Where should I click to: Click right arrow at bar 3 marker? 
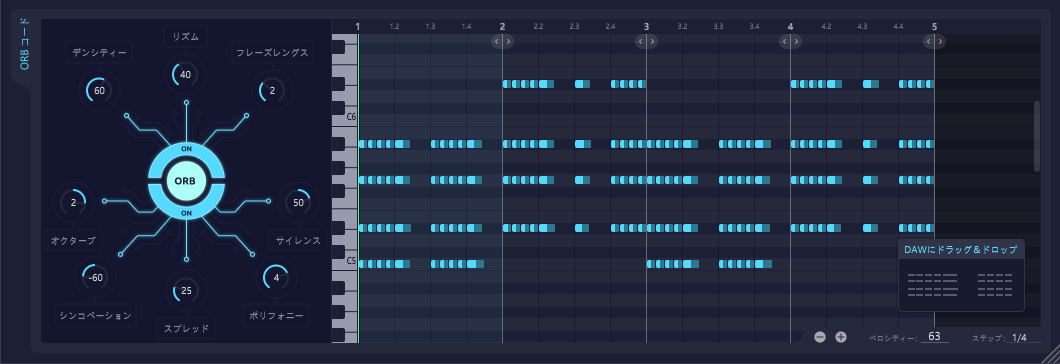click(x=652, y=42)
